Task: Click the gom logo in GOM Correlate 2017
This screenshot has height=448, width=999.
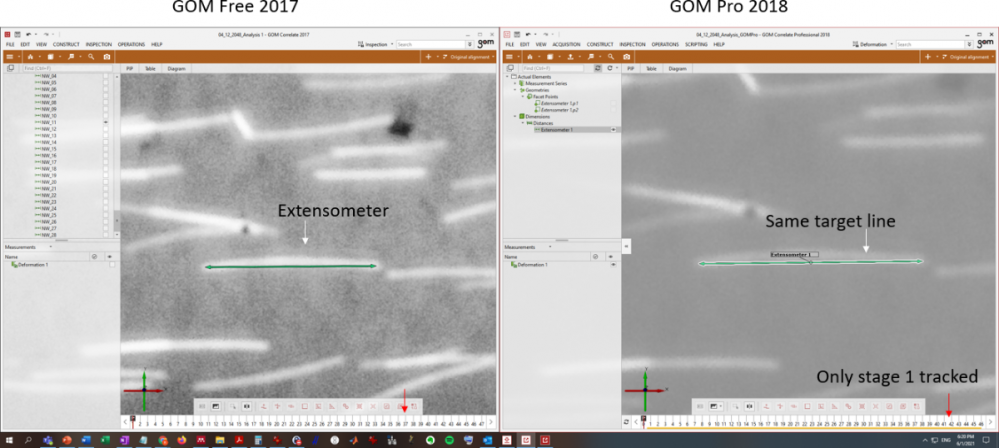Action: [x=485, y=44]
